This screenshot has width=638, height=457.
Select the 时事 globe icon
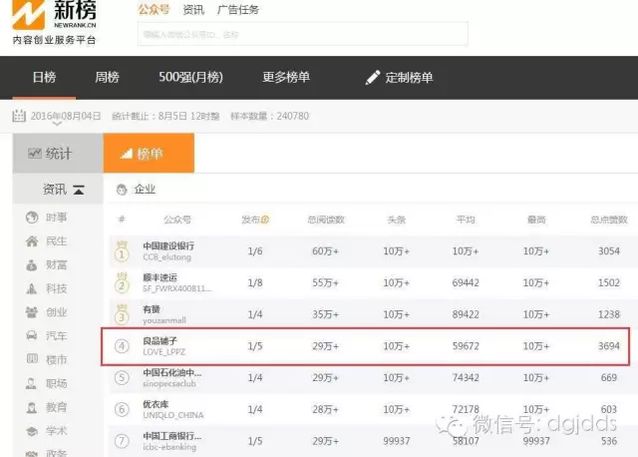tap(32, 217)
